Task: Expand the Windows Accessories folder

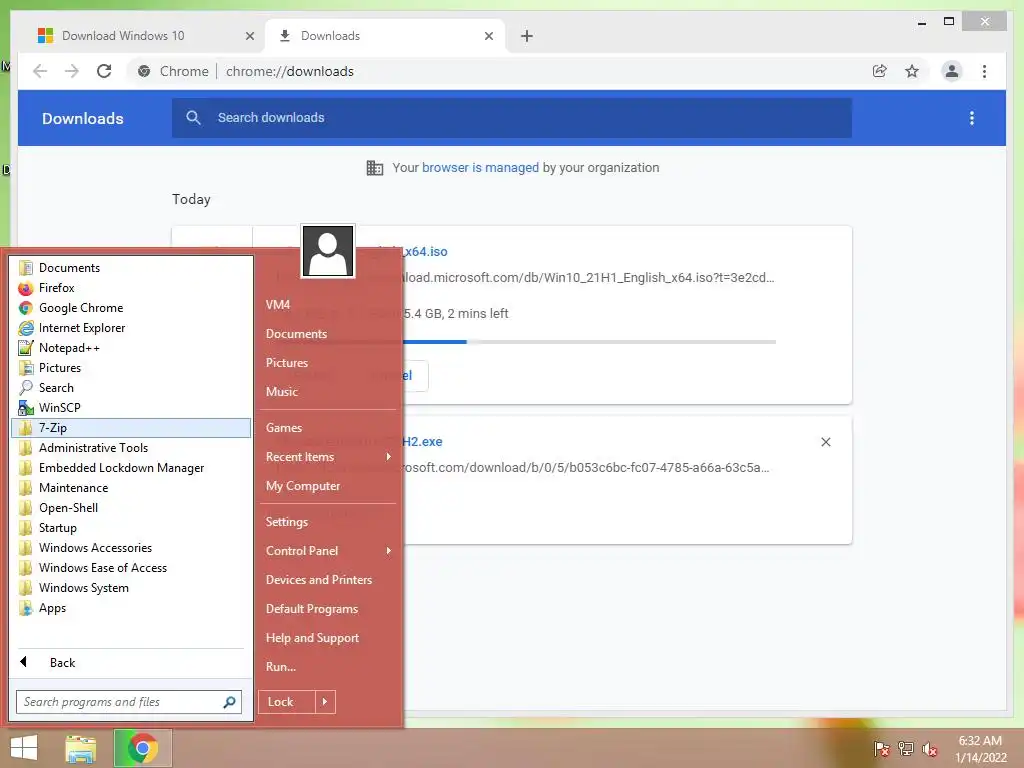Action: tap(131, 548)
